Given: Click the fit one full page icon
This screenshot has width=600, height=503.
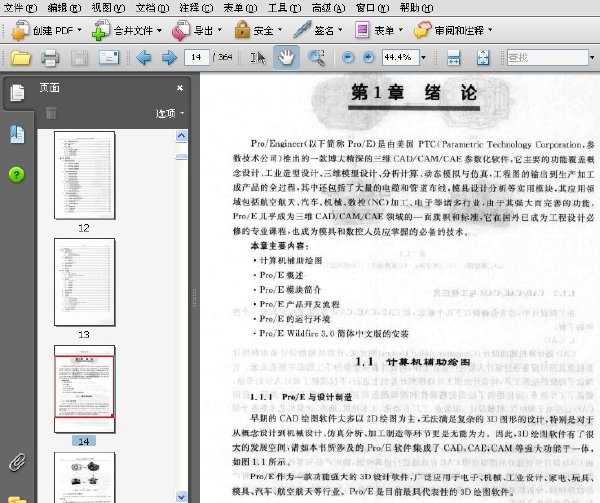Looking at the screenshot, I should point(483,58).
